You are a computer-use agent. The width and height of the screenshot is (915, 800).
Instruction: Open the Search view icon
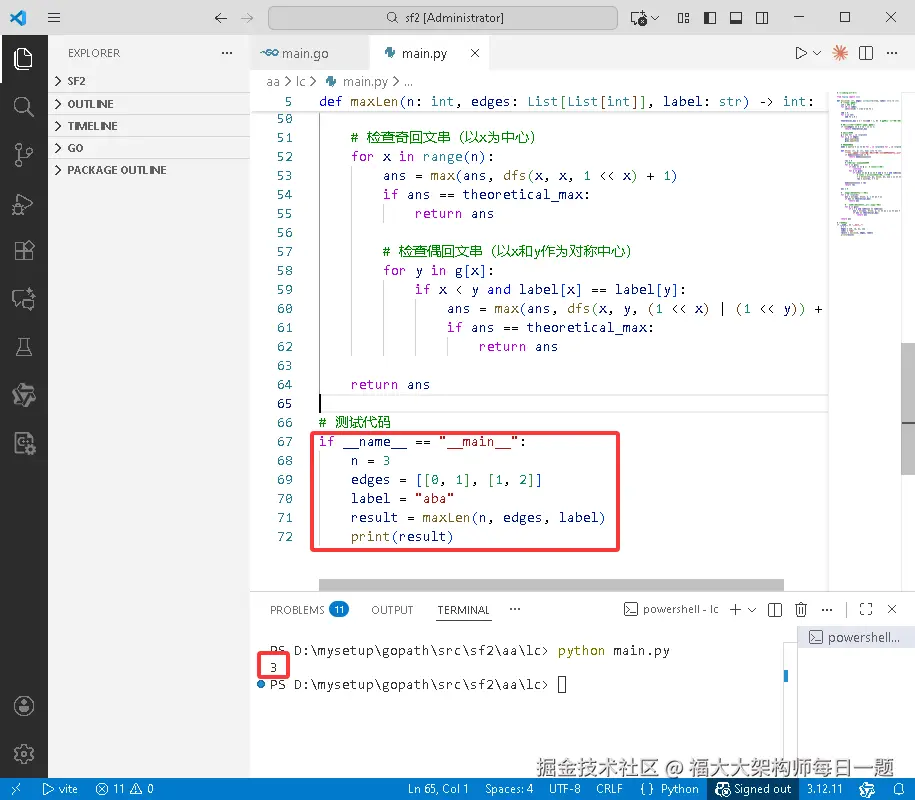click(x=23, y=106)
